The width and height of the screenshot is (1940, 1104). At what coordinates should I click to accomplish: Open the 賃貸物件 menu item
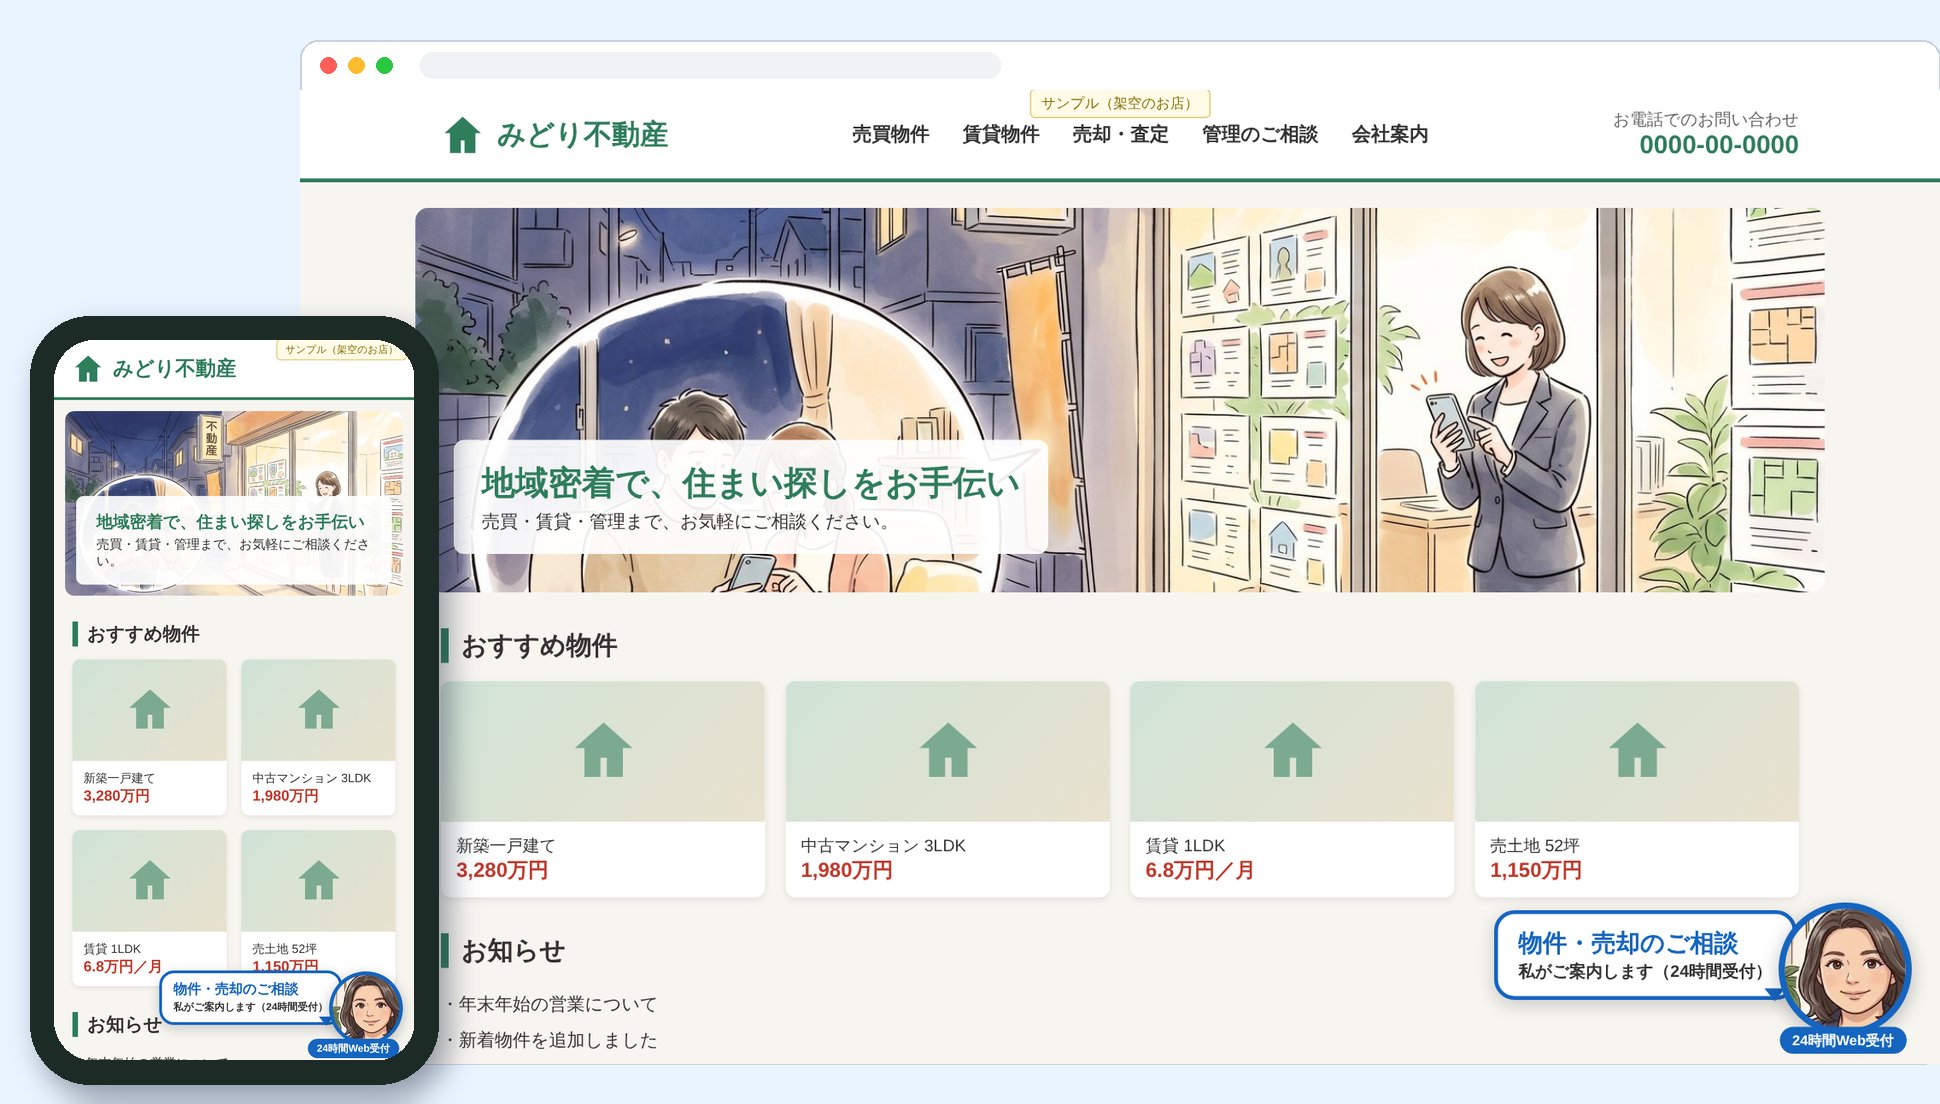coord(1000,134)
